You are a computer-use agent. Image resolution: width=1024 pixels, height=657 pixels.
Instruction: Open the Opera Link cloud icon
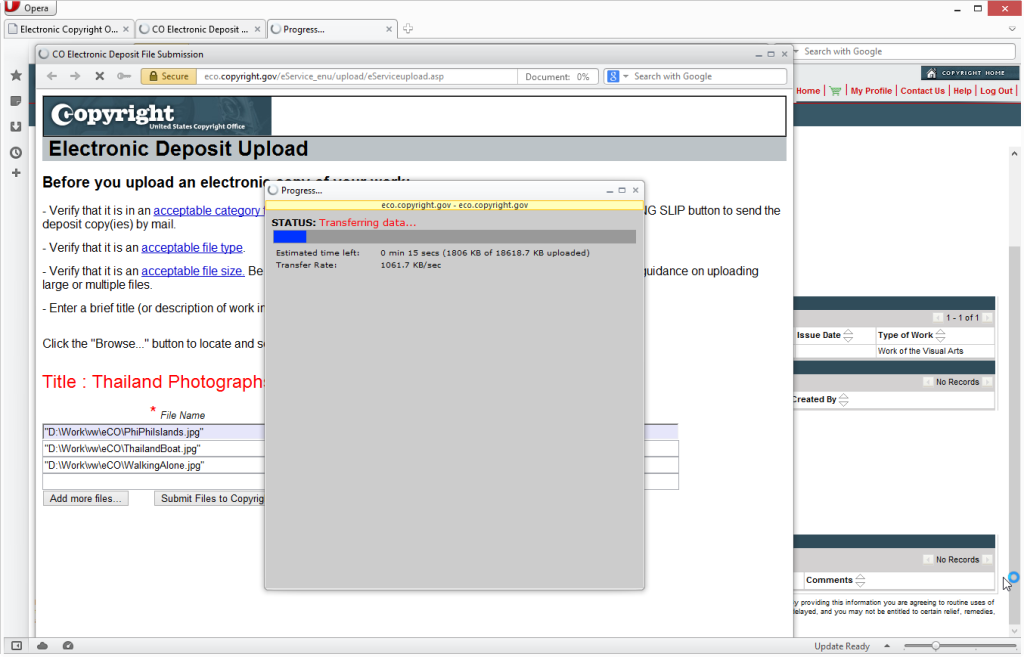tap(42, 647)
